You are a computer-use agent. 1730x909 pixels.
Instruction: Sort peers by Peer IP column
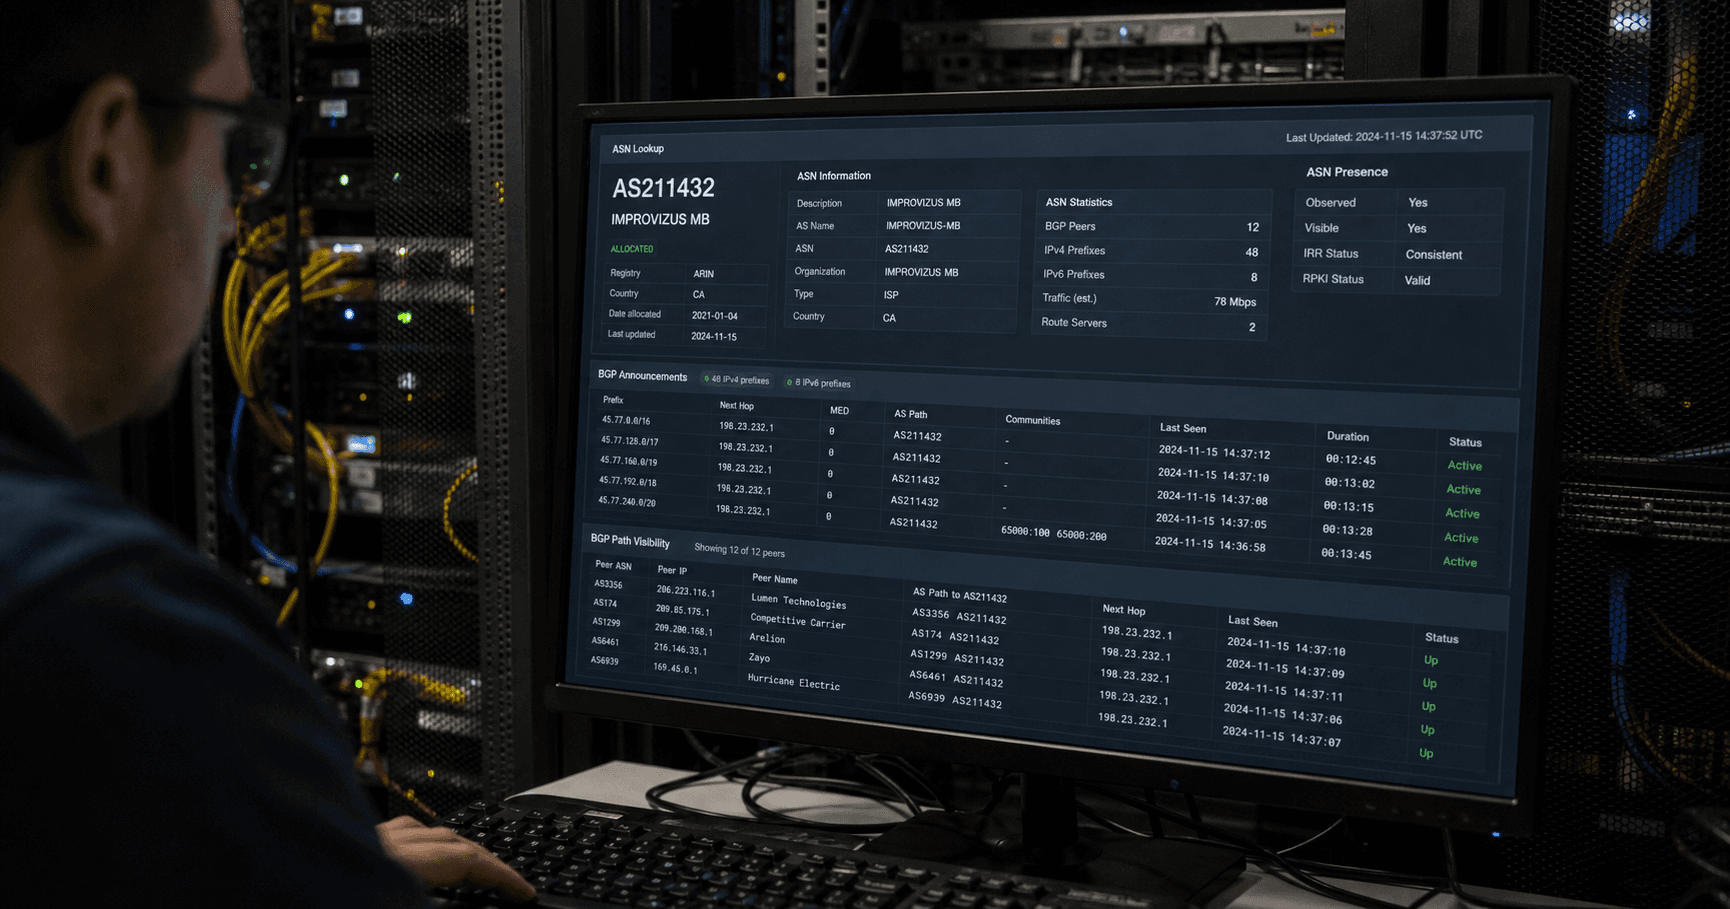tap(672, 570)
